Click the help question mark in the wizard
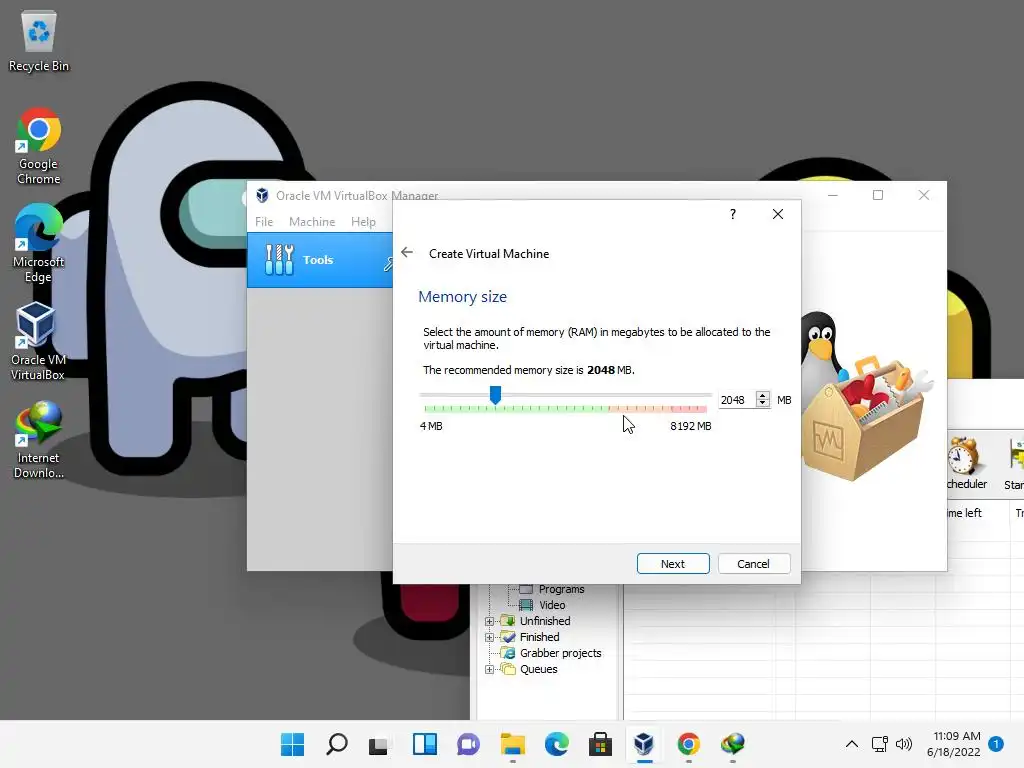 pyautogui.click(x=733, y=214)
